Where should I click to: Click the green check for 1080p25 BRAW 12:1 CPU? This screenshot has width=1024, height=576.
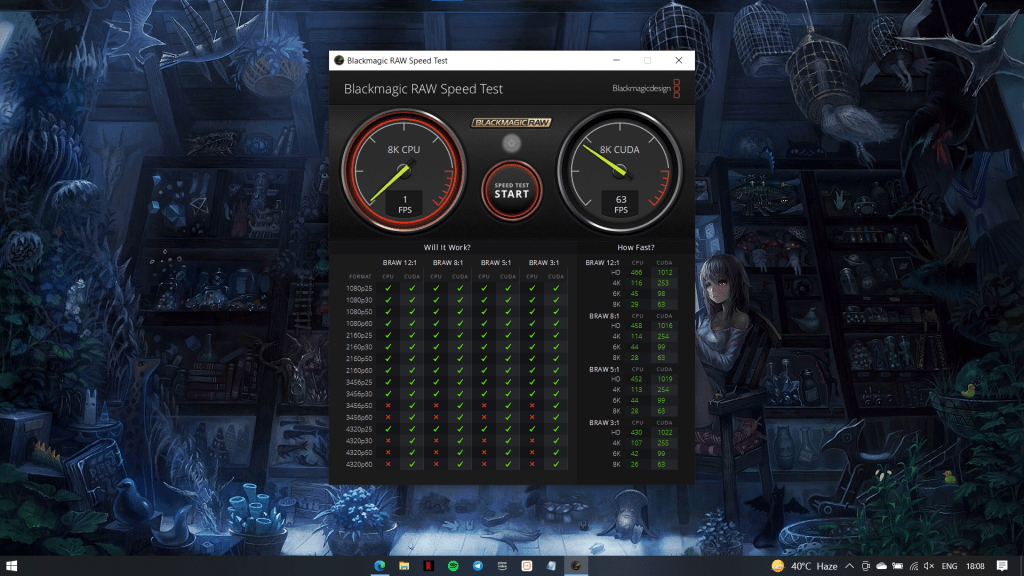click(388, 288)
